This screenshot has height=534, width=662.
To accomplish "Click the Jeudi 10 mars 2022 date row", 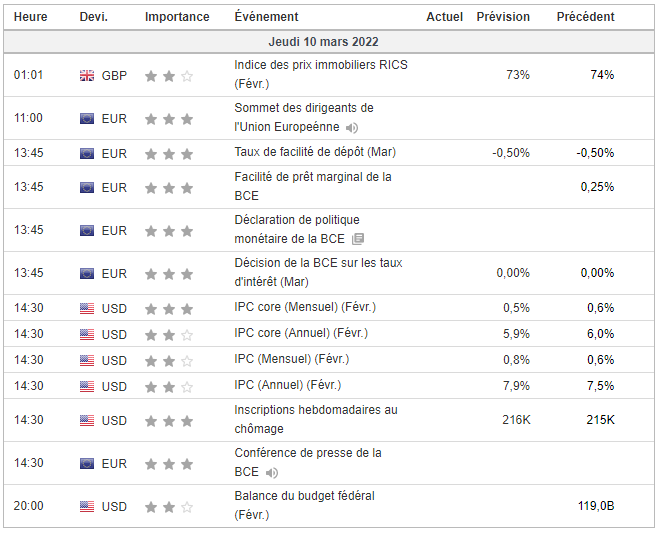I will pos(330,42).
